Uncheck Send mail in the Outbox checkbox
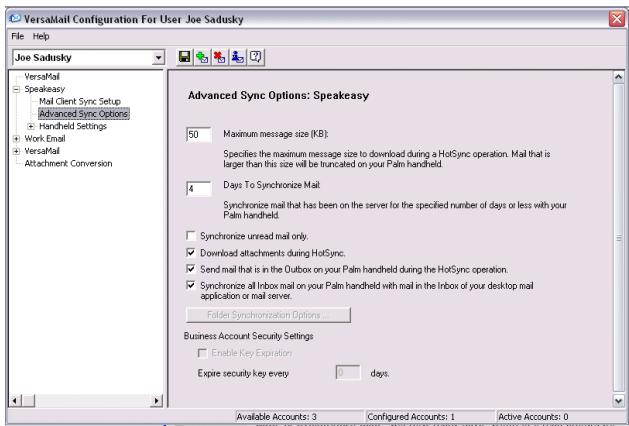The image size is (629, 426). point(191,269)
